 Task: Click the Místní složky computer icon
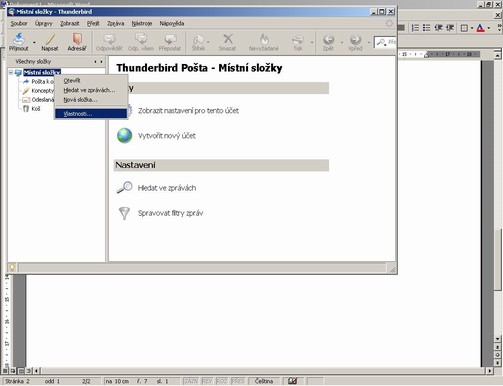click(x=19, y=72)
